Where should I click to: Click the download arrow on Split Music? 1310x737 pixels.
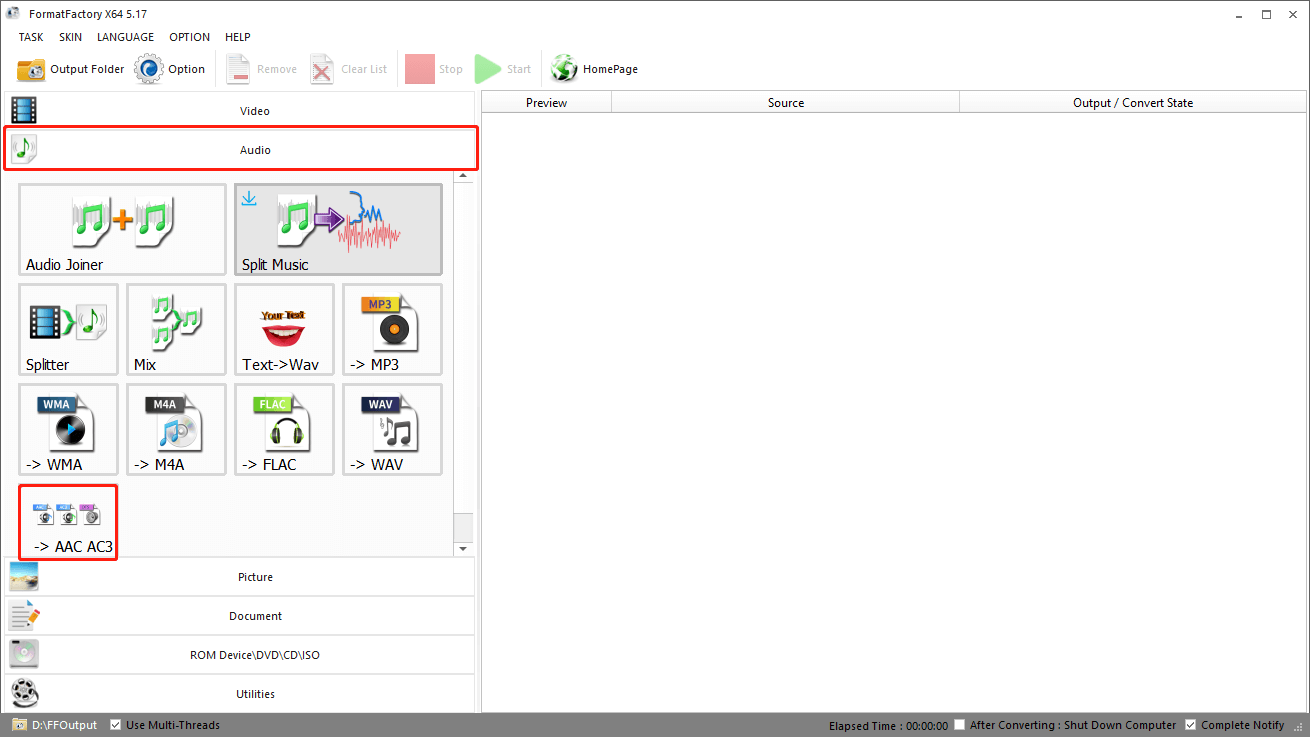click(249, 199)
